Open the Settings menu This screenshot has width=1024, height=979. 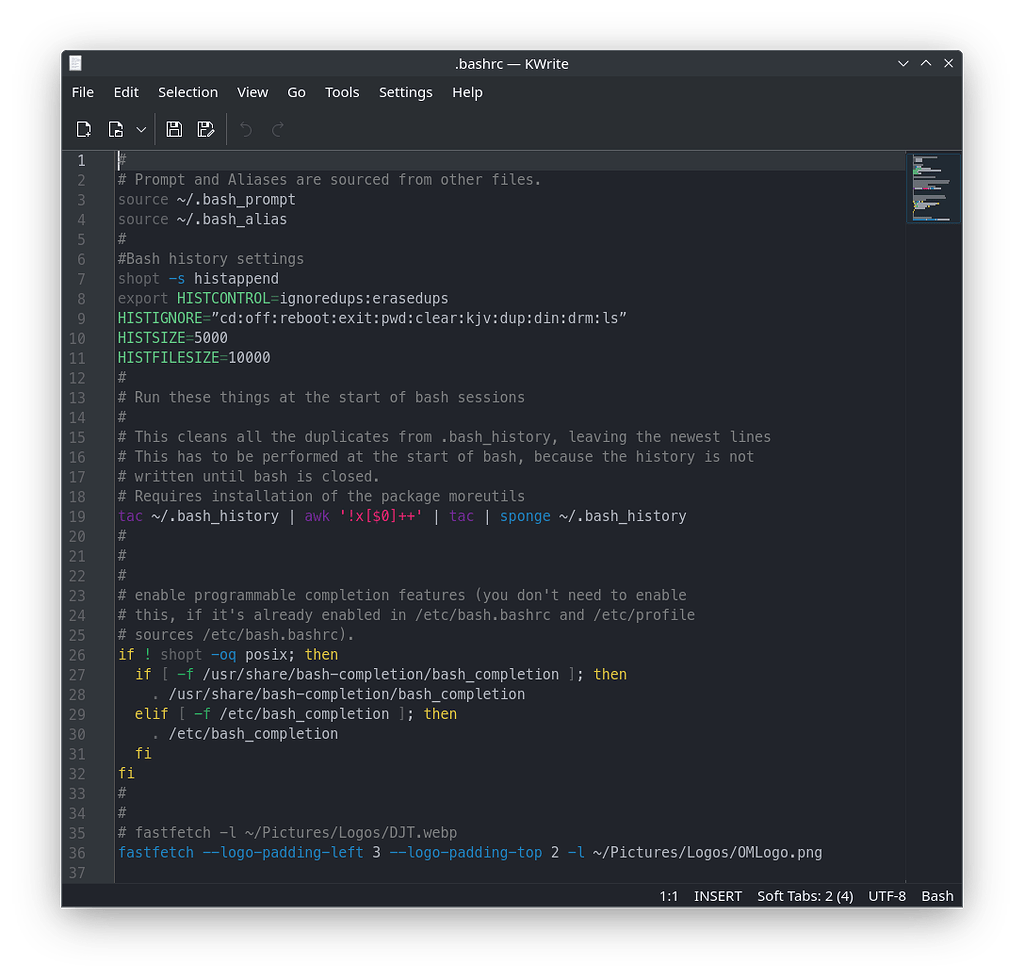(x=405, y=92)
